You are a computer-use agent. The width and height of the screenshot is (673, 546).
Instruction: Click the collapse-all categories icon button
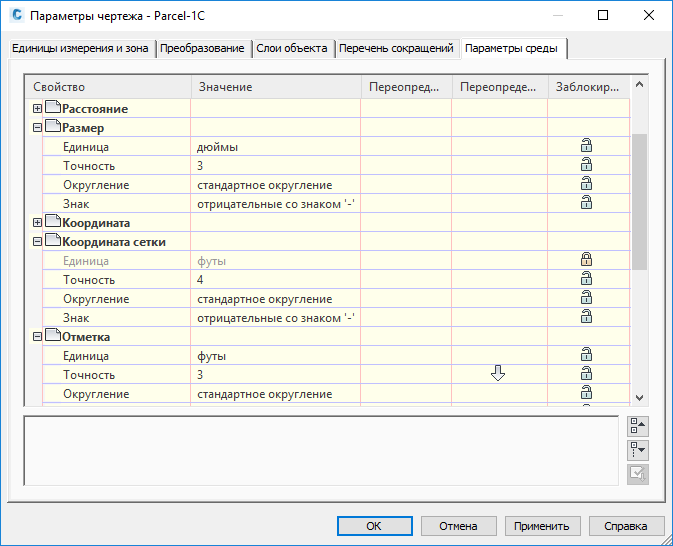pyautogui.click(x=638, y=428)
